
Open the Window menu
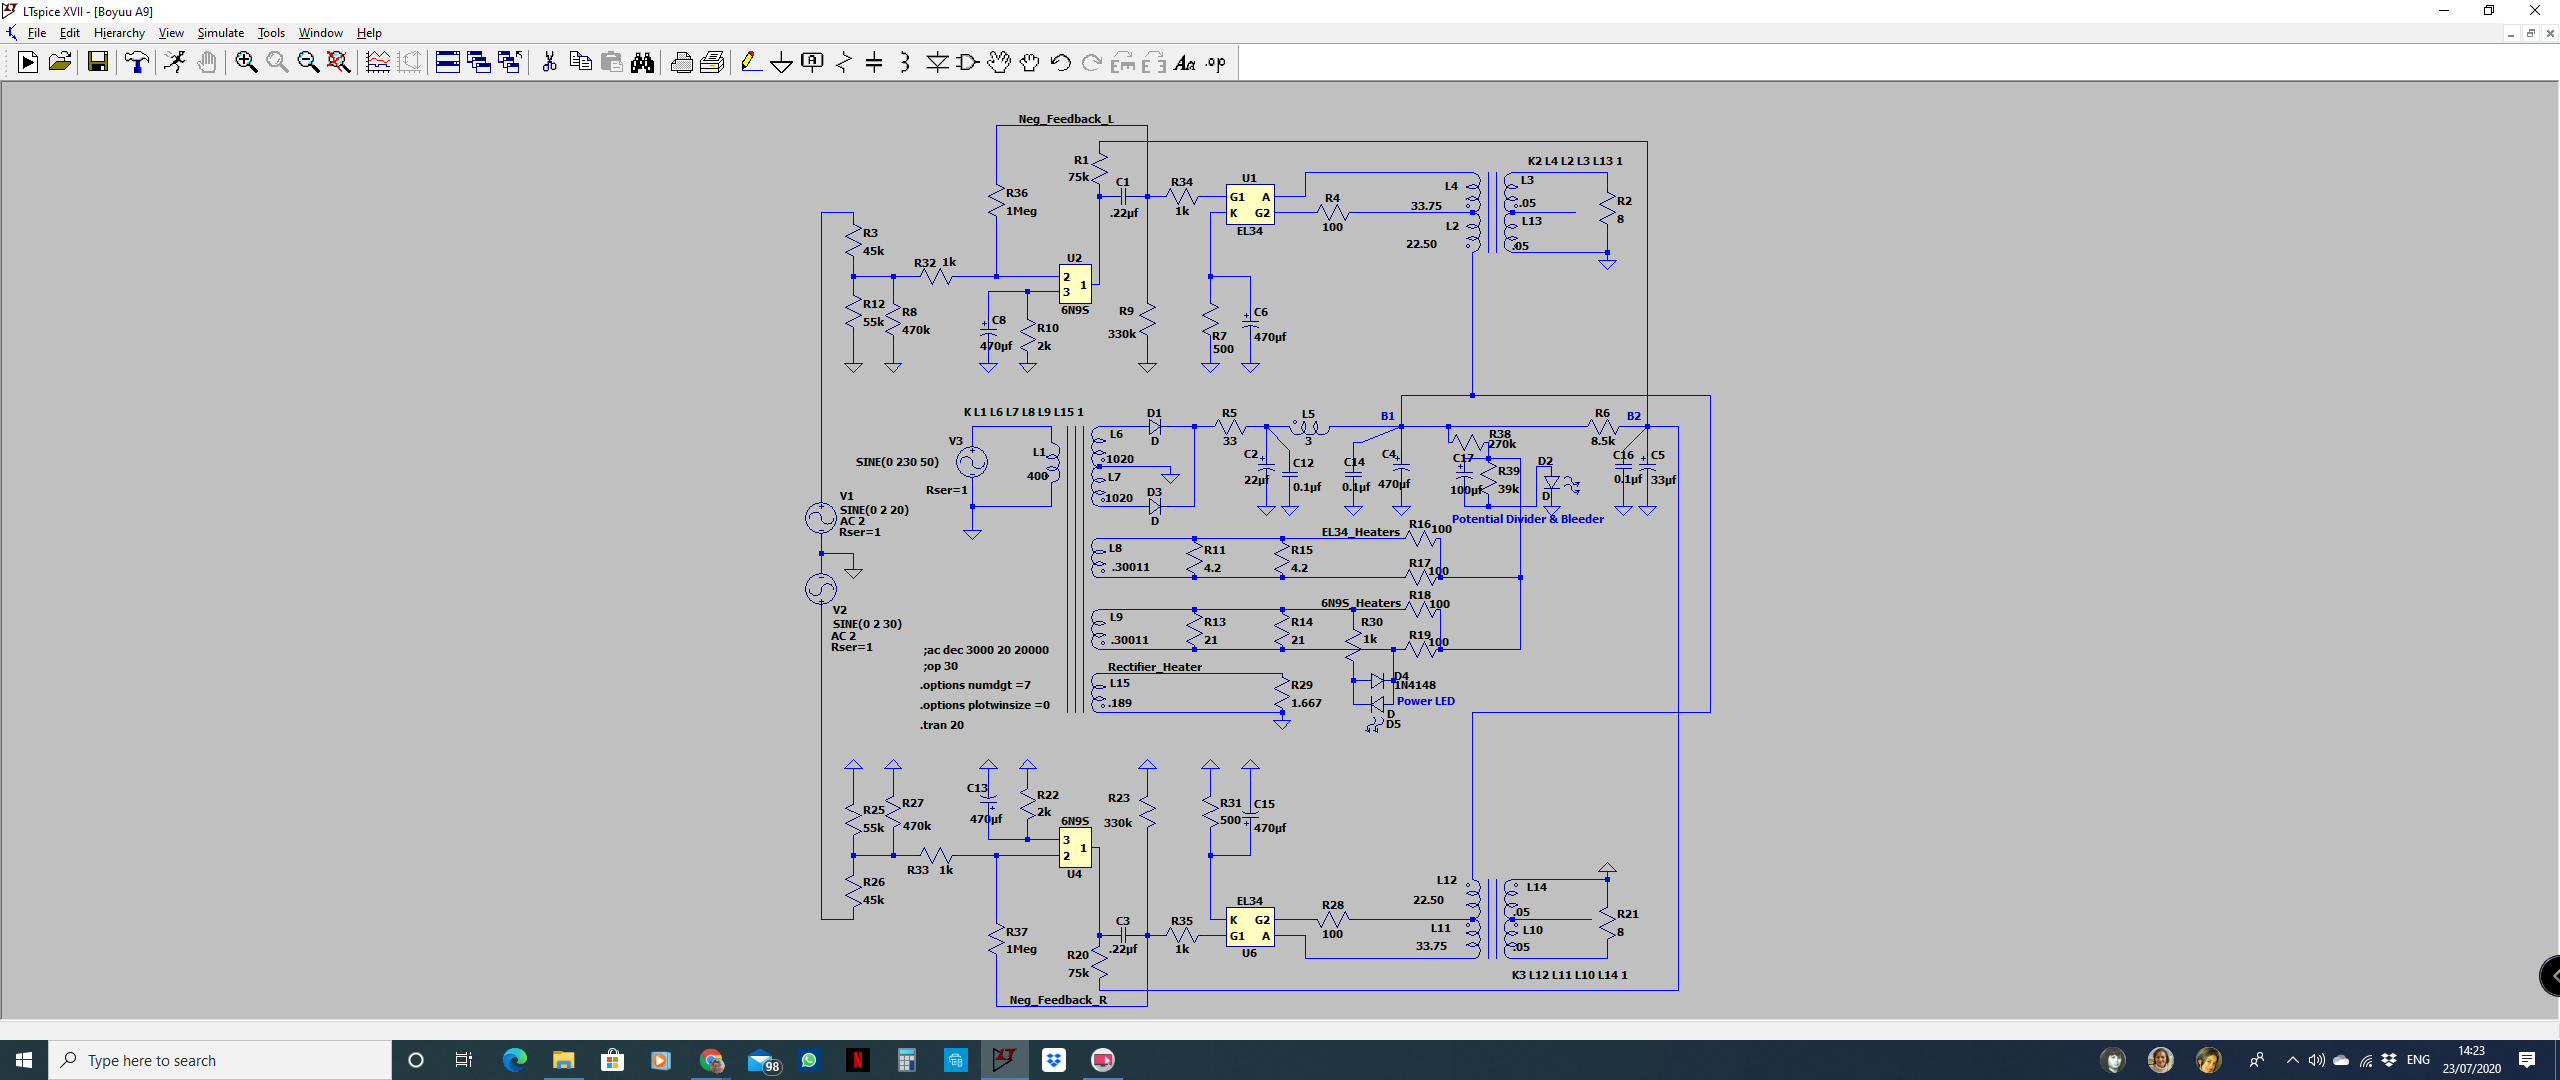(x=320, y=33)
